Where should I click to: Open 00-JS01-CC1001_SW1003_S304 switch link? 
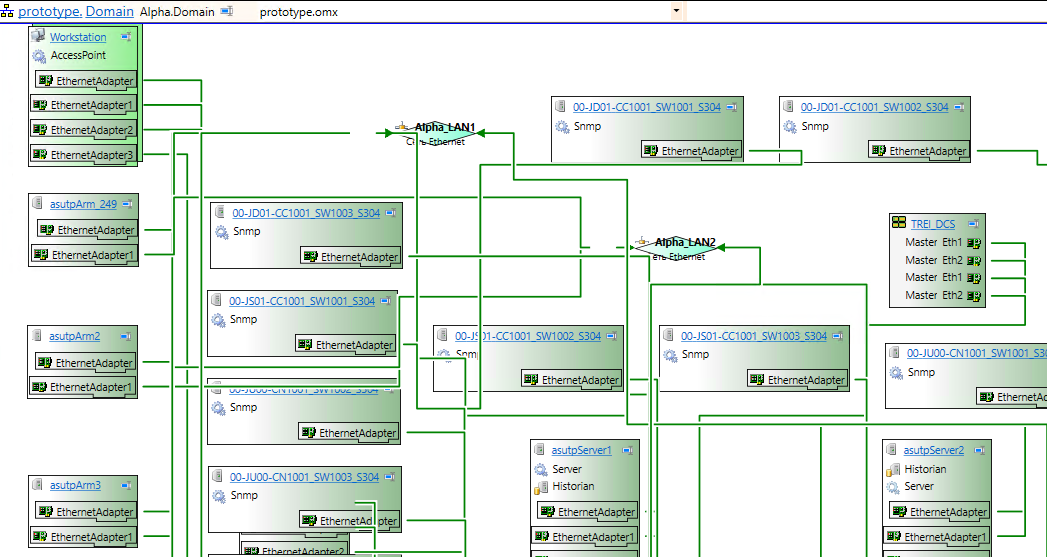(x=754, y=336)
